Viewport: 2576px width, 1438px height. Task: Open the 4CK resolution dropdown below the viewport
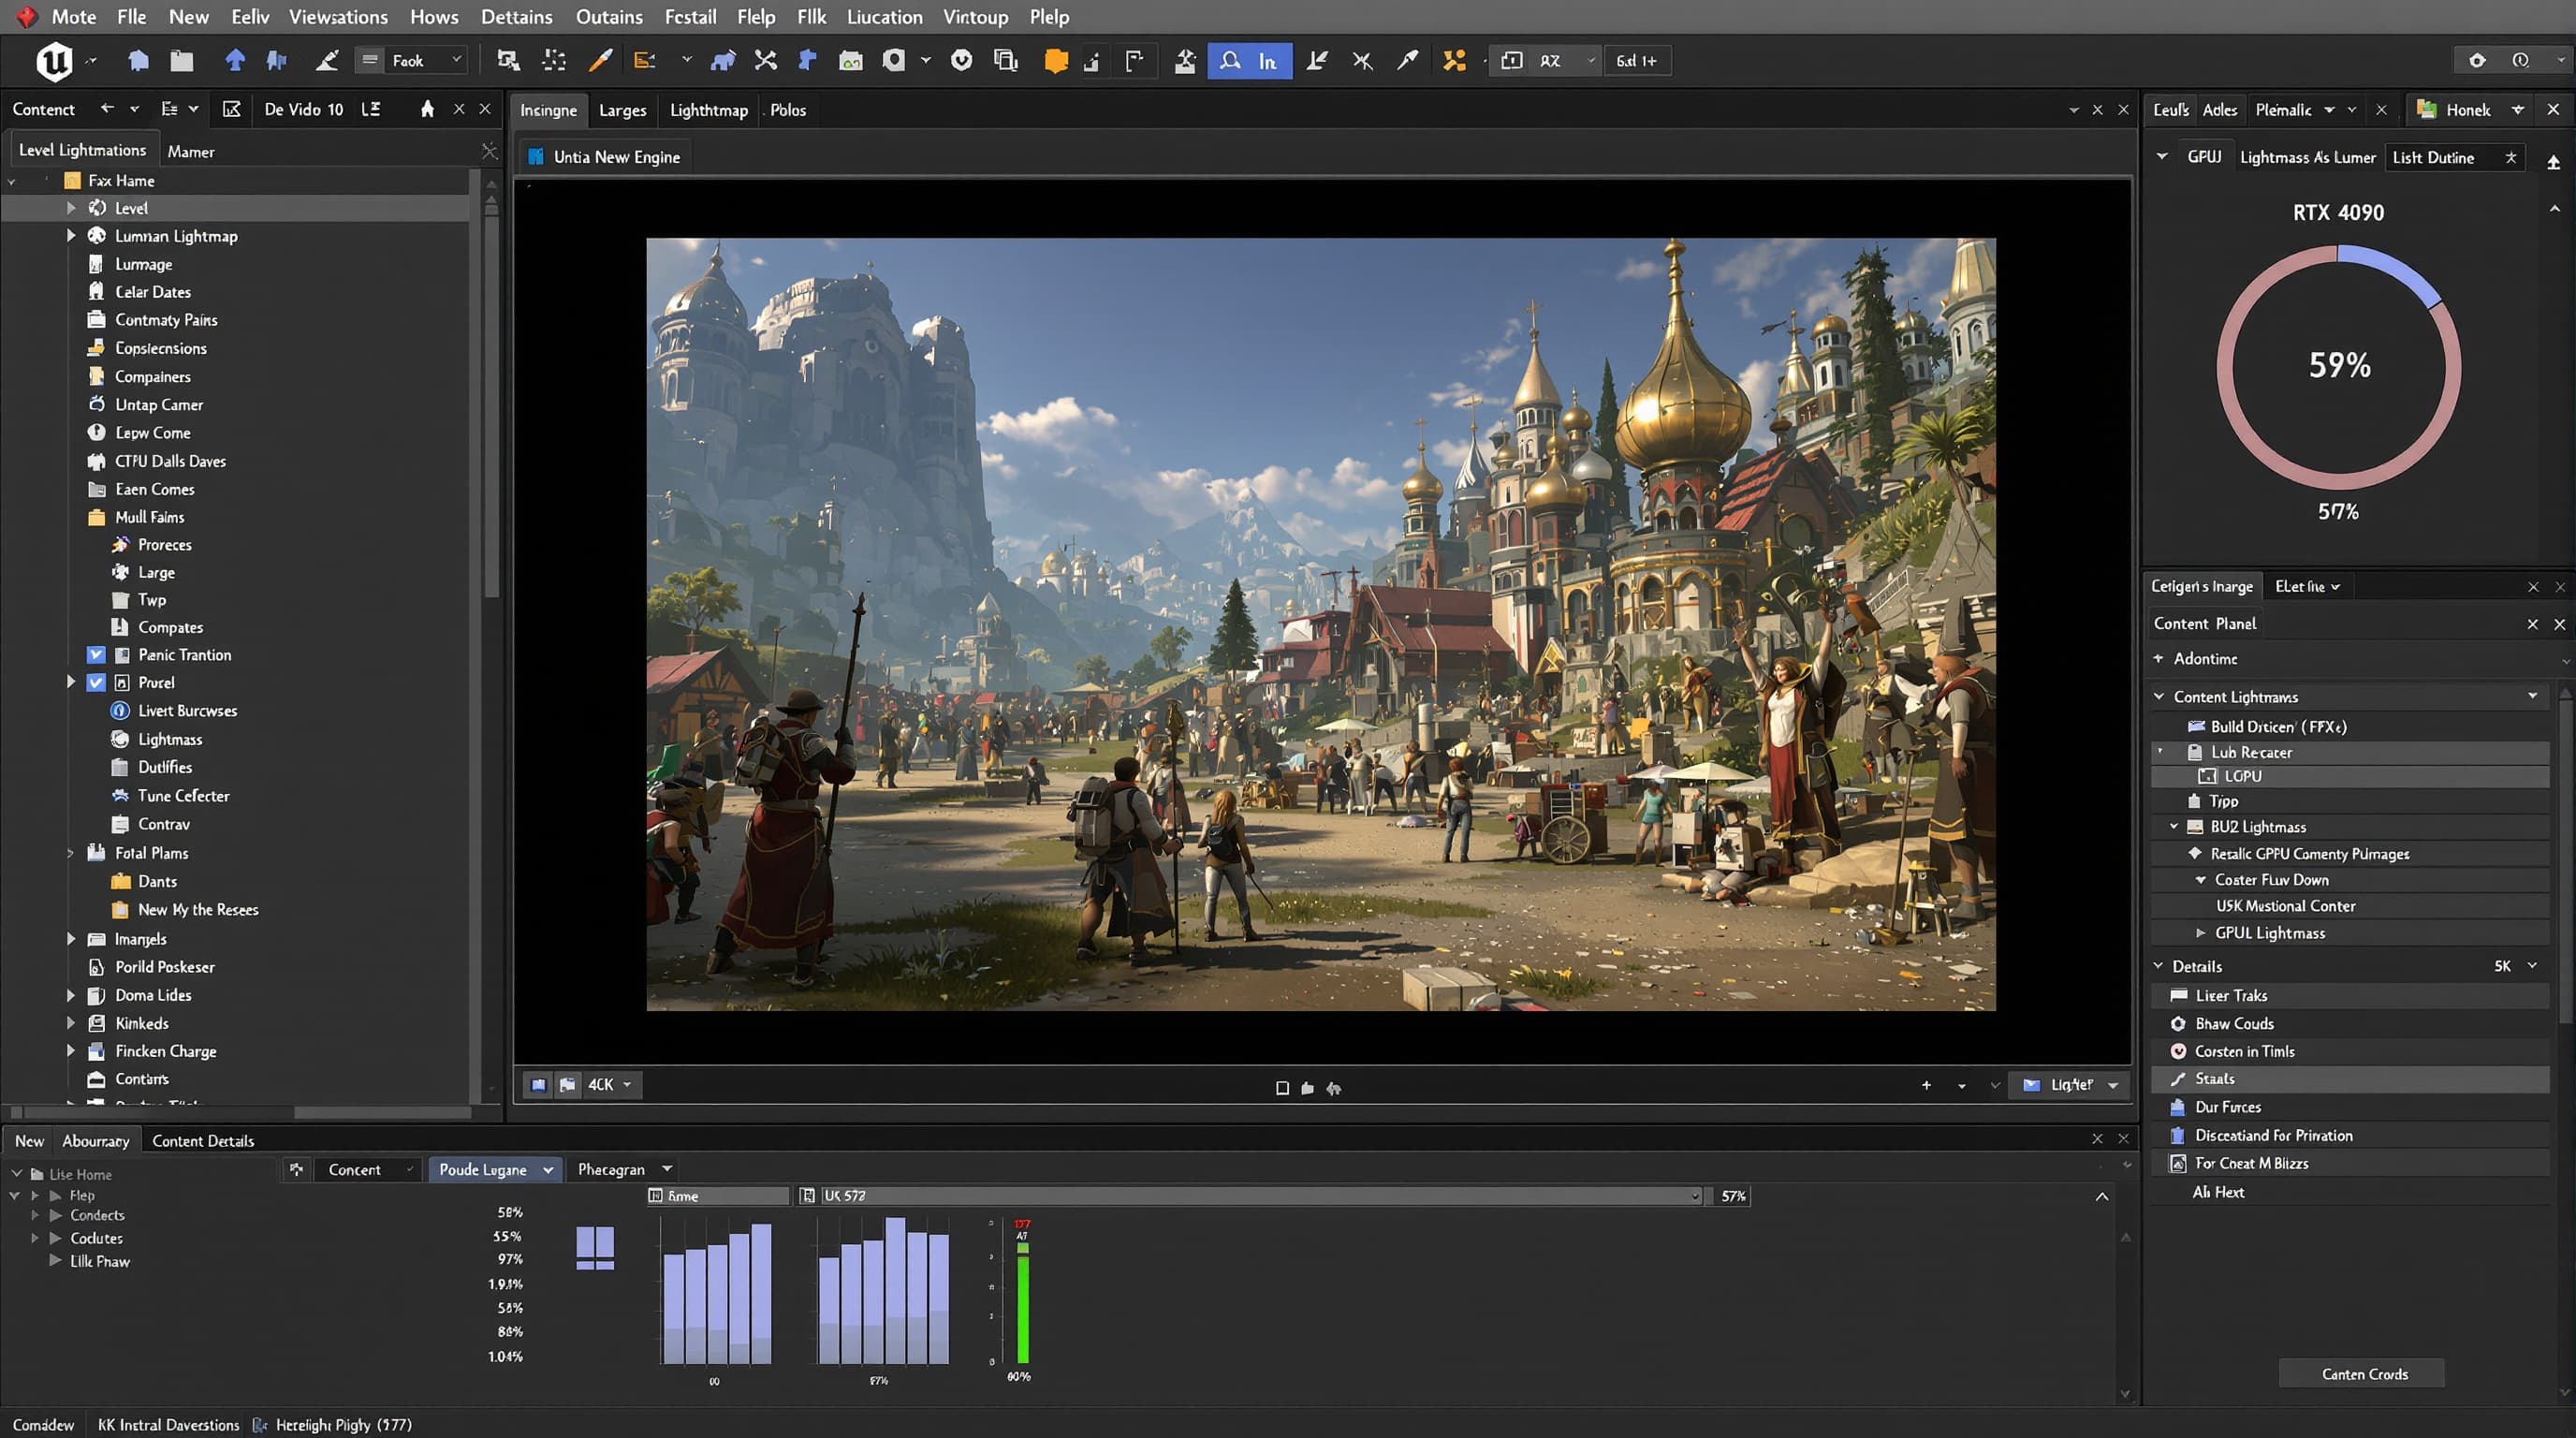(x=608, y=1084)
